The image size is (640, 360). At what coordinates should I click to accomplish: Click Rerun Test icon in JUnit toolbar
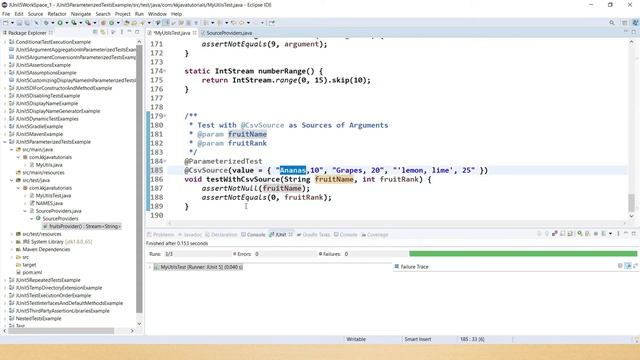(x=580, y=233)
